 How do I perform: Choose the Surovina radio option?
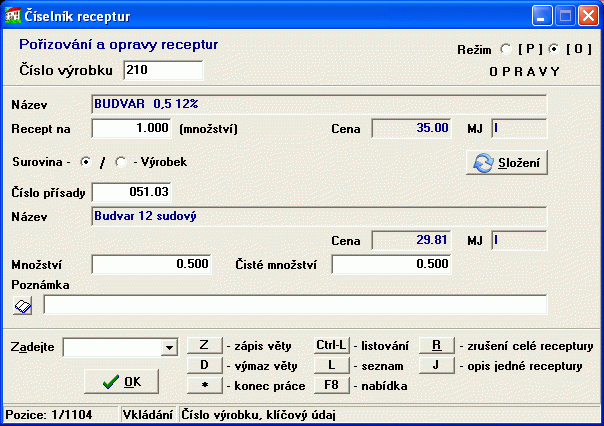[86, 161]
